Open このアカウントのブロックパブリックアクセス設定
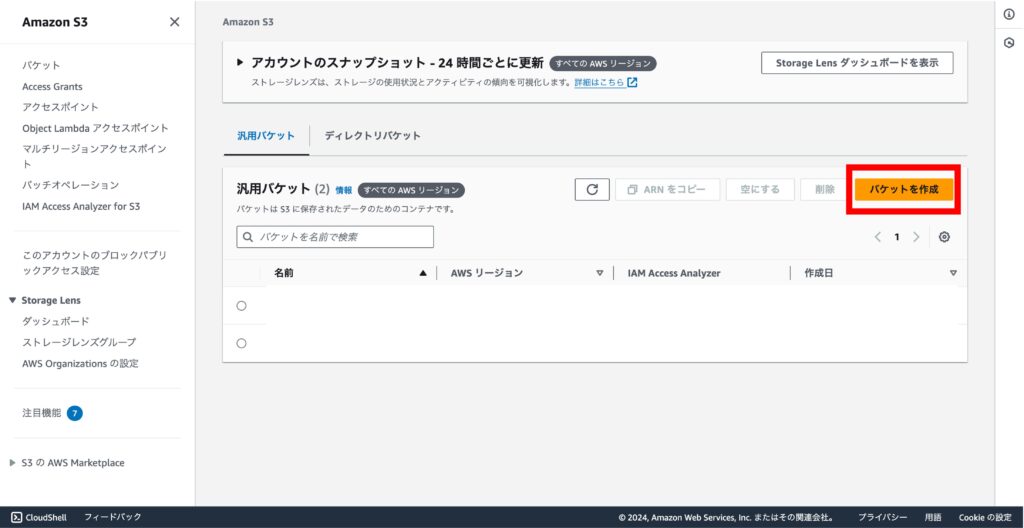Screen dimensions: 1024x528 click(94, 263)
